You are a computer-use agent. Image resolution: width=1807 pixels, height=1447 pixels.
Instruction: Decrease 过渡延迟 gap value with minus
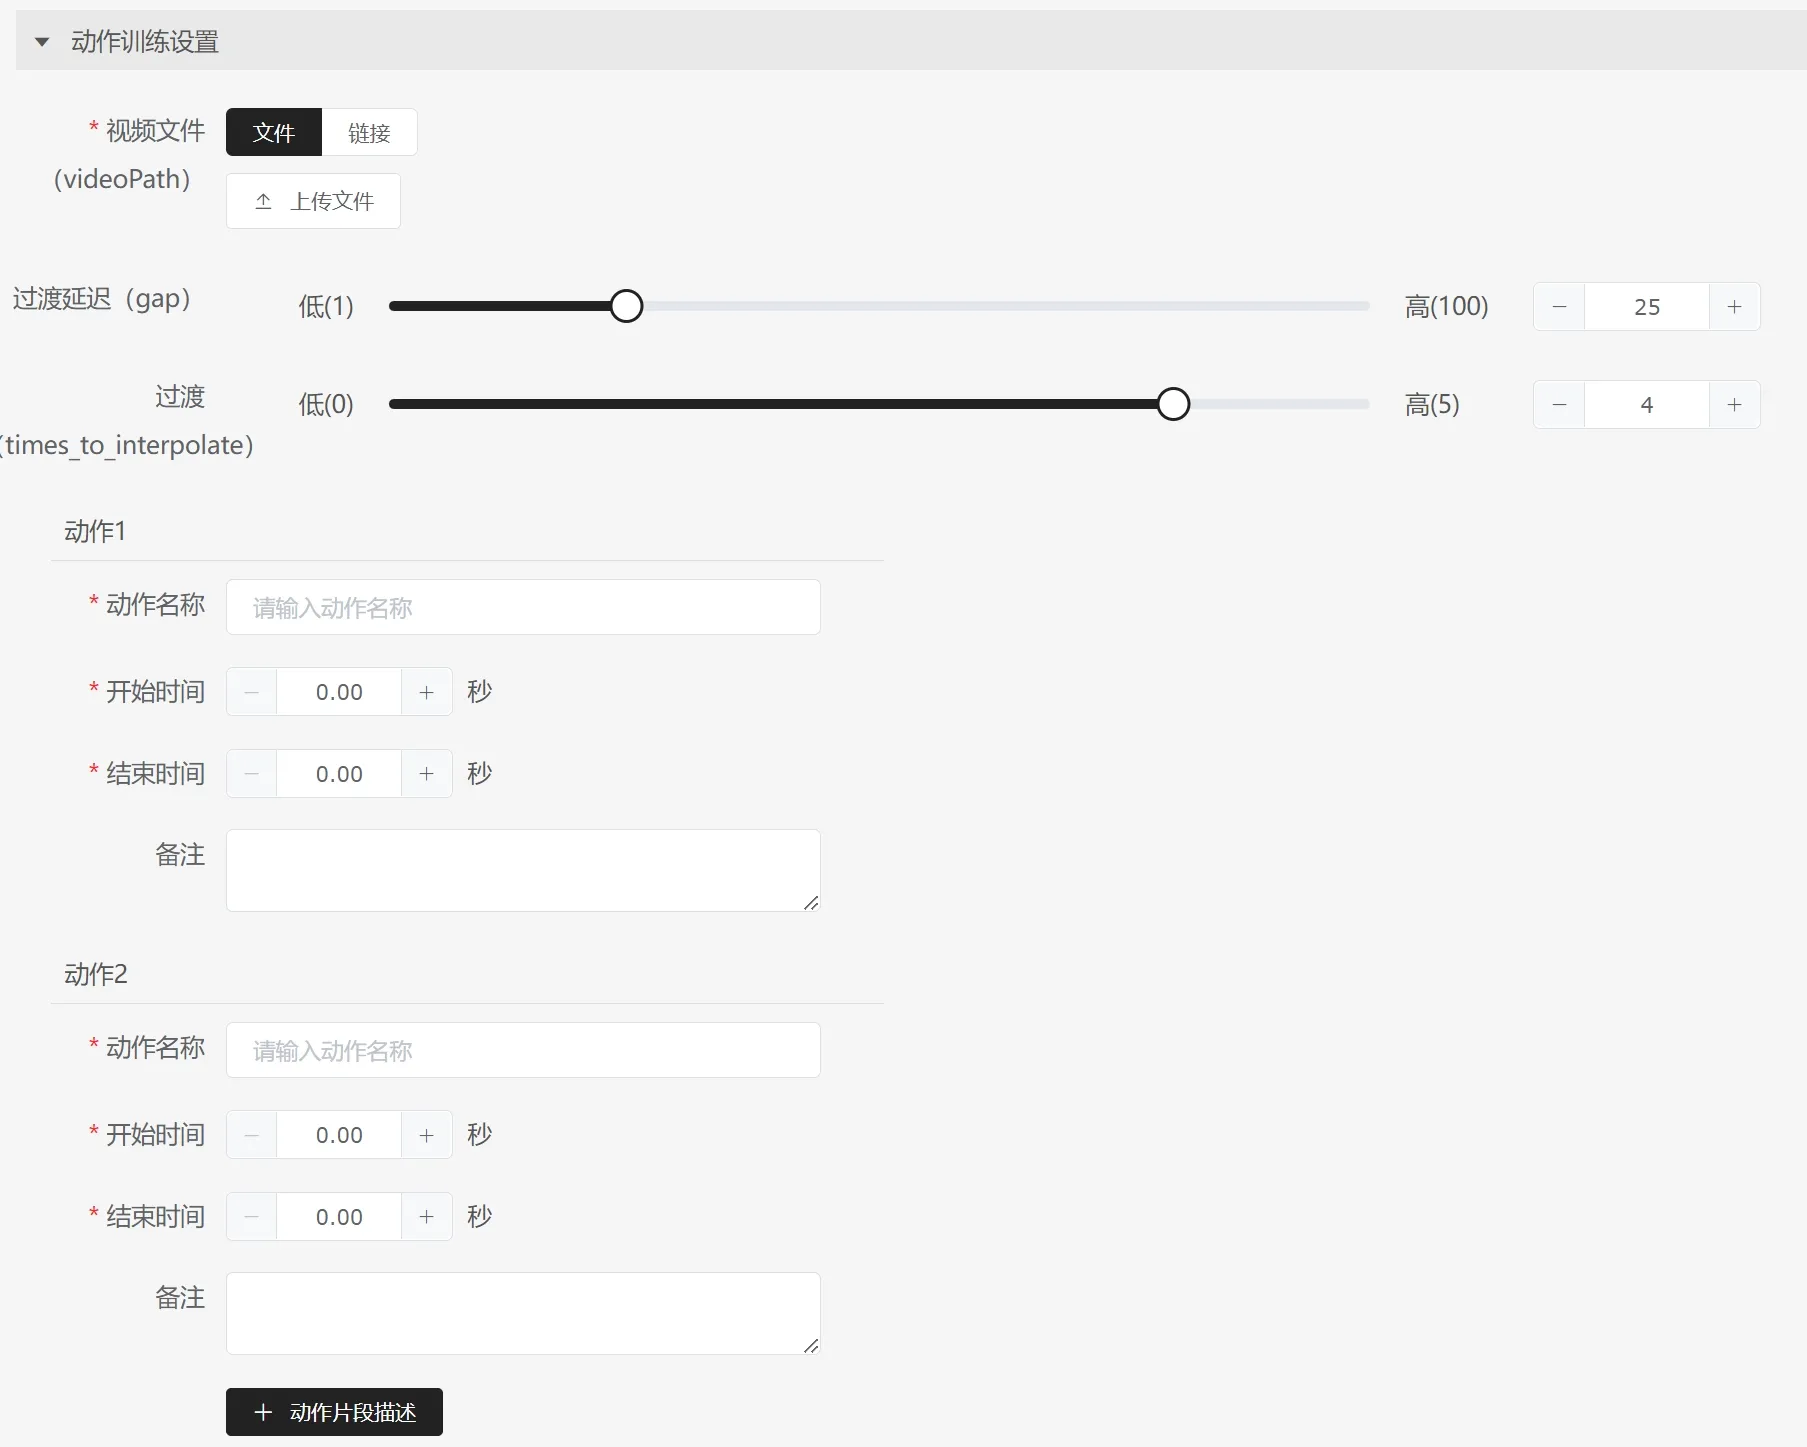click(1559, 307)
